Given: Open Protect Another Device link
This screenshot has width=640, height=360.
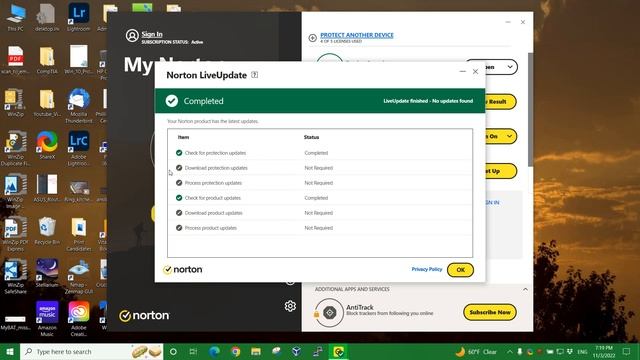Looking at the screenshot, I should tap(357, 35).
